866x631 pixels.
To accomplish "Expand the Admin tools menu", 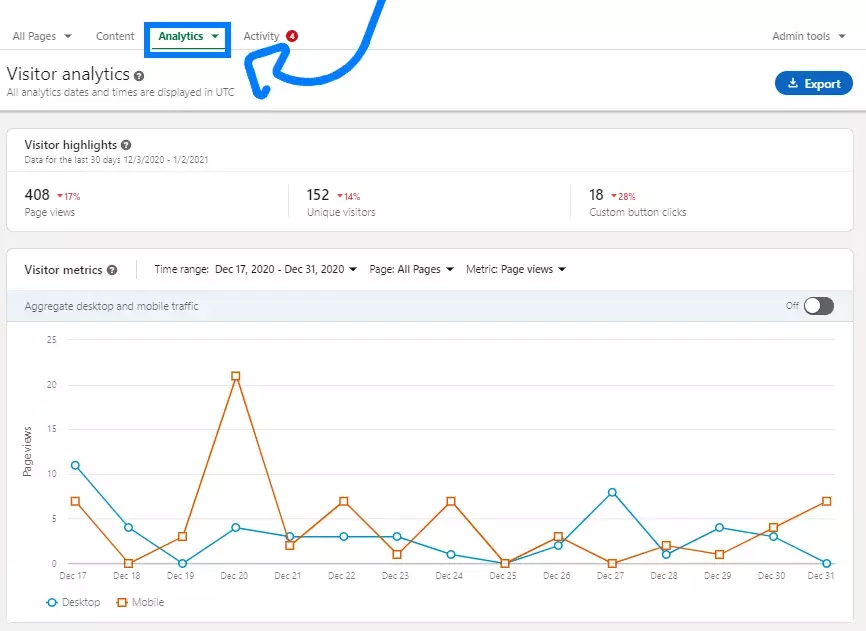I will tap(809, 36).
